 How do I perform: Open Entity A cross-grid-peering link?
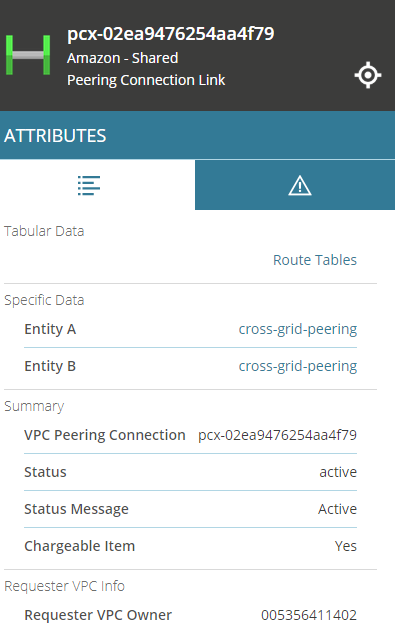pyautogui.click(x=298, y=329)
